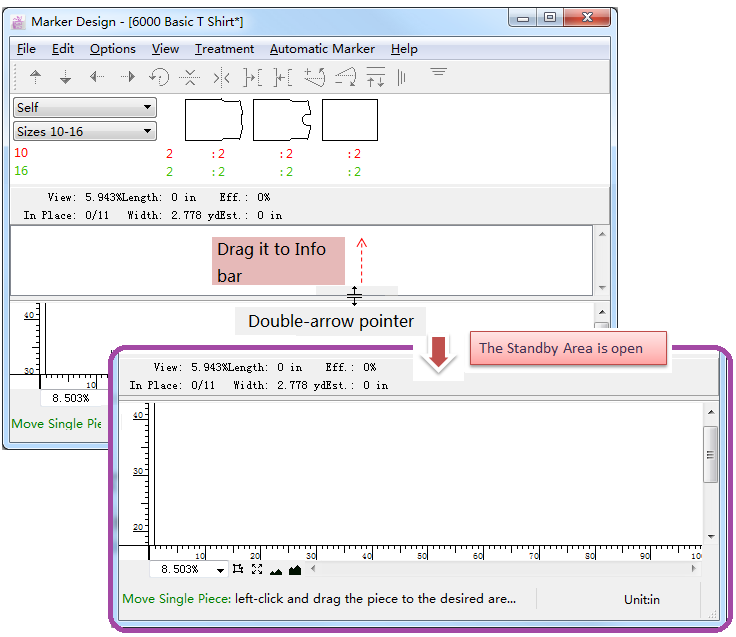The width and height of the screenshot is (736, 637).
Task: Click the move piece up arrow icon
Action: point(35,77)
